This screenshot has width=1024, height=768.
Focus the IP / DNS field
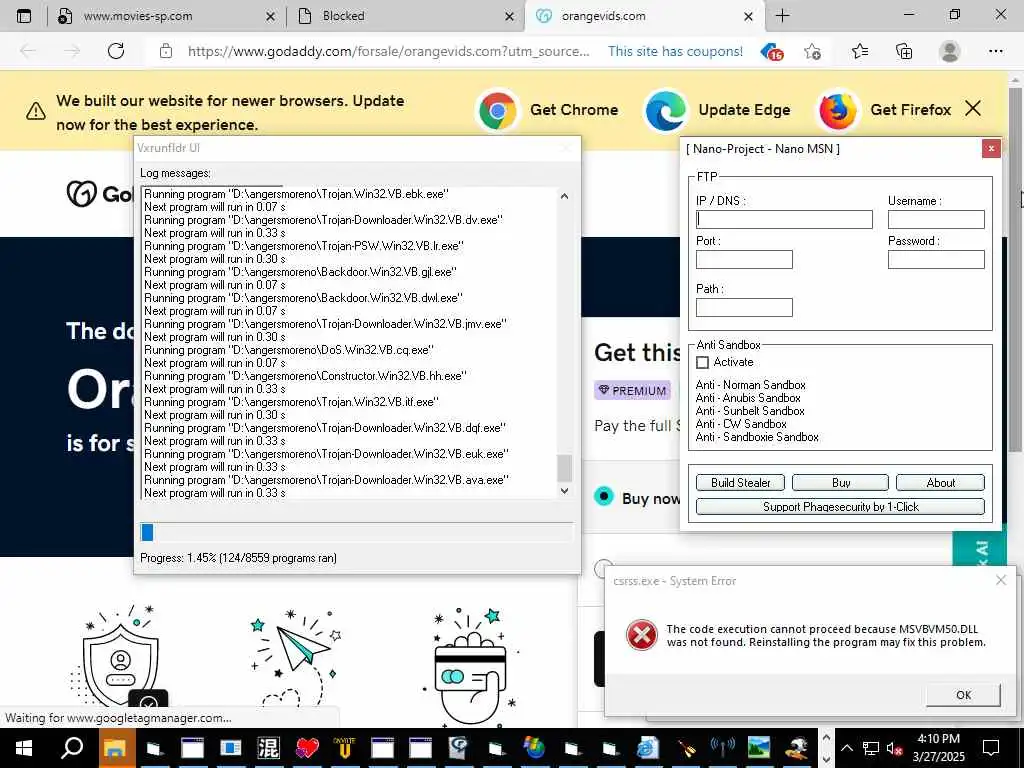tap(784, 219)
